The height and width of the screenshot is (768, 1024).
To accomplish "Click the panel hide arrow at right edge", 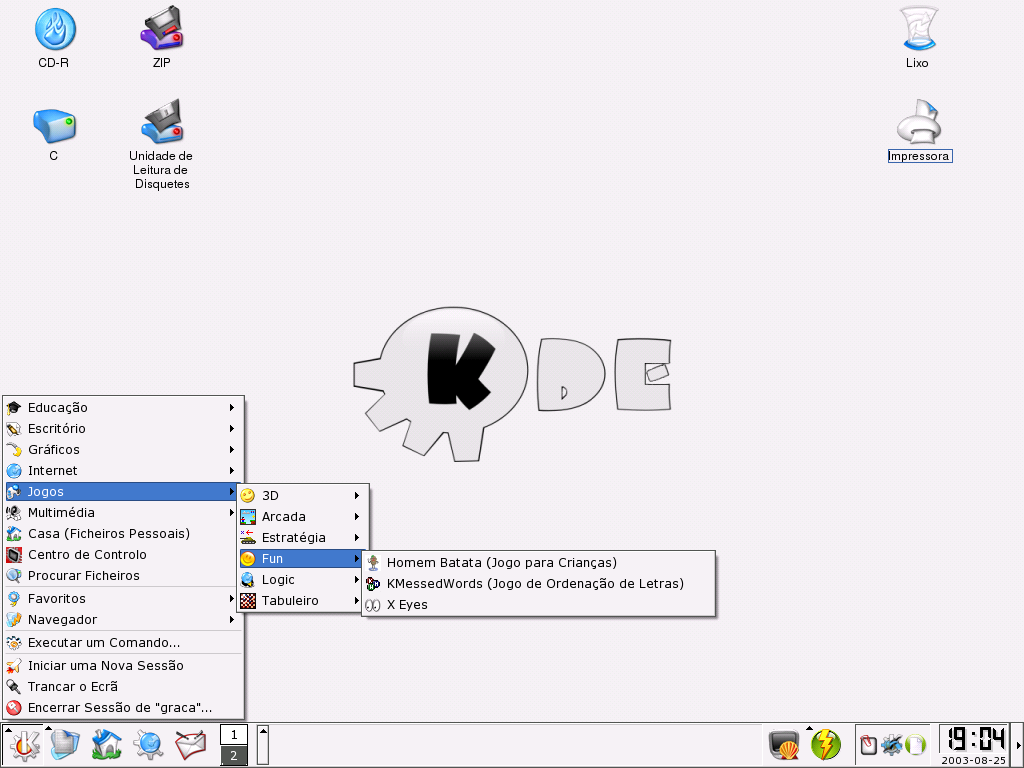I will click(1018, 745).
